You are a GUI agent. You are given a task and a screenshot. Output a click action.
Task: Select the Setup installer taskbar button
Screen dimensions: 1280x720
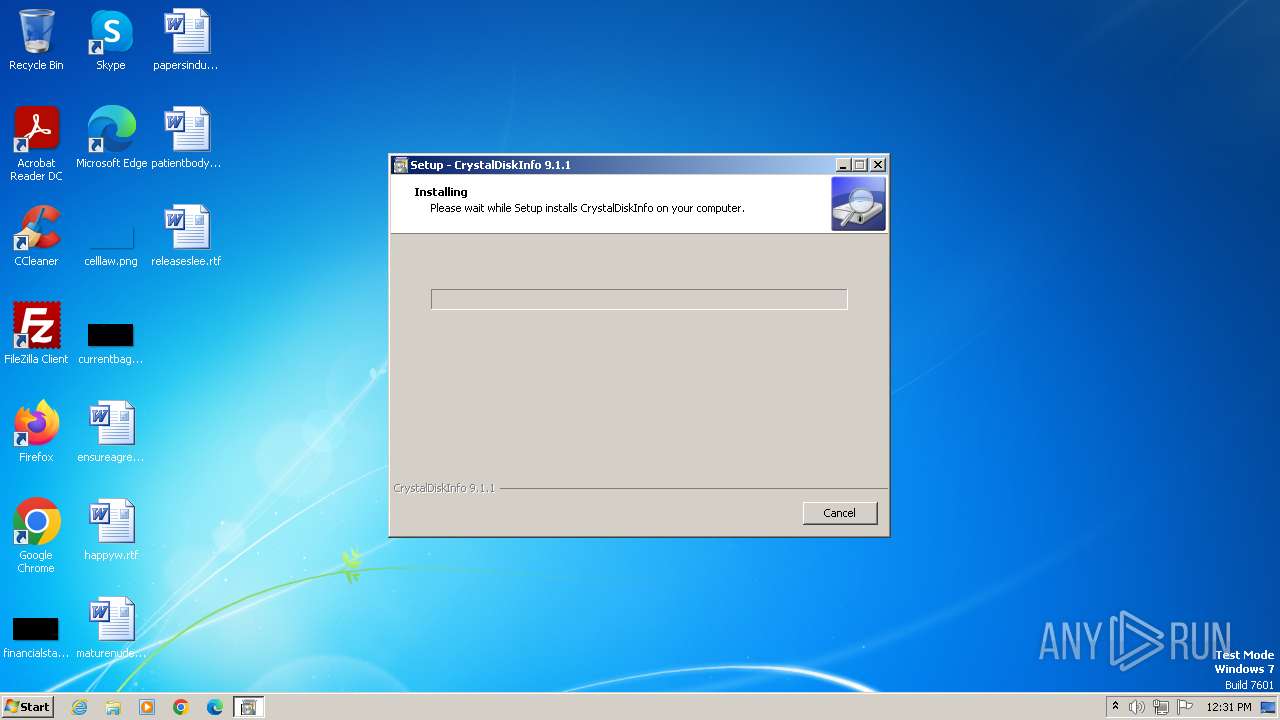click(x=249, y=707)
